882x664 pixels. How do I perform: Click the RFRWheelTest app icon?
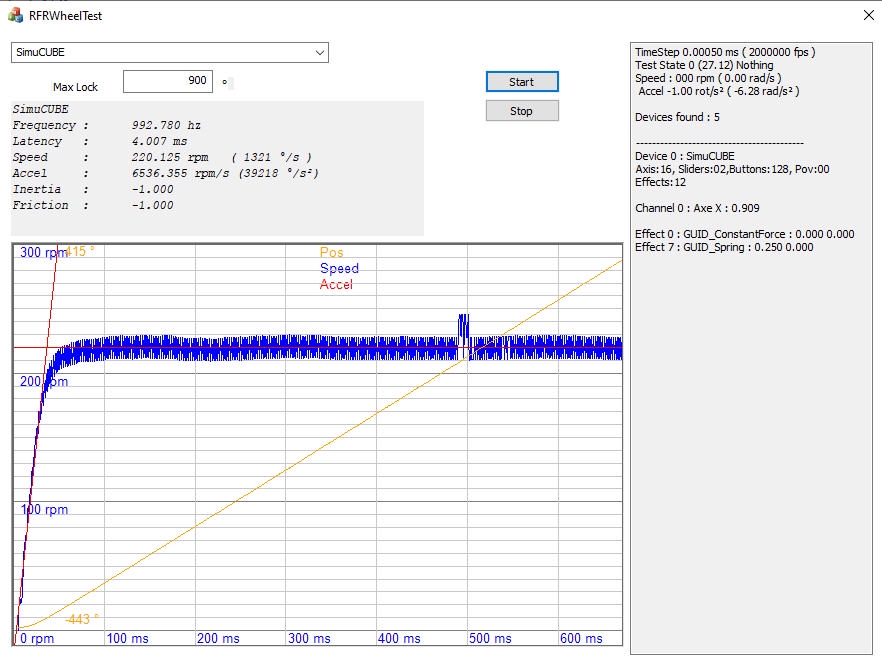click(15, 15)
